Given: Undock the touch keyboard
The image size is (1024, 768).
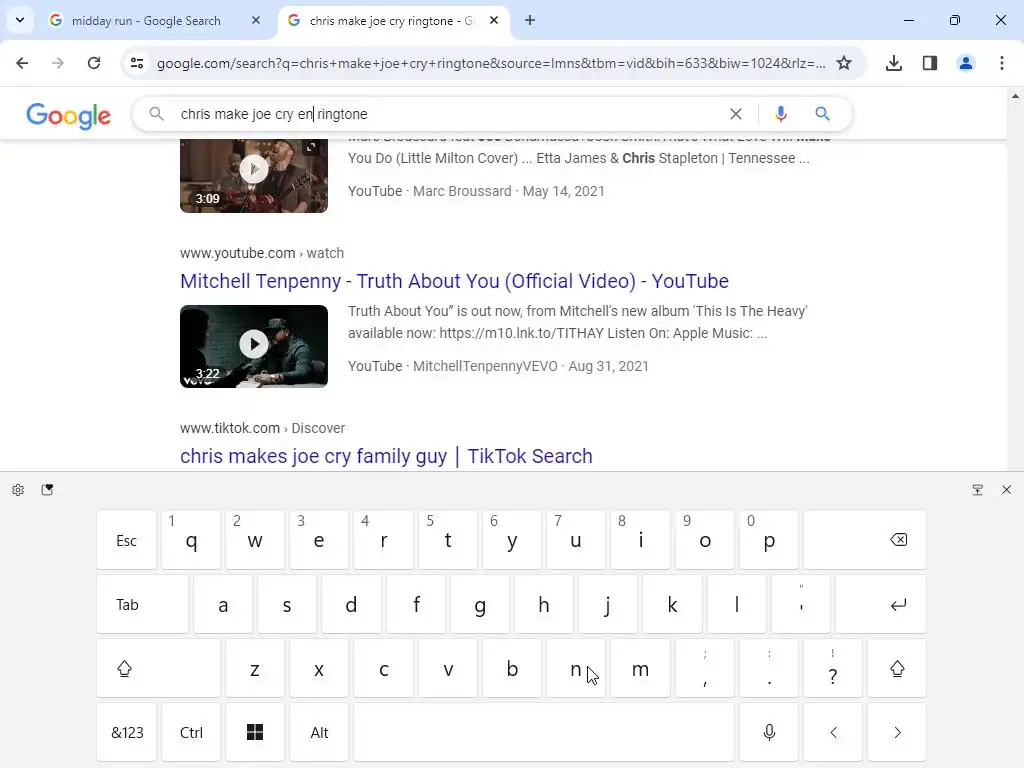Looking at the screenshot, I should tap(978, 490).
